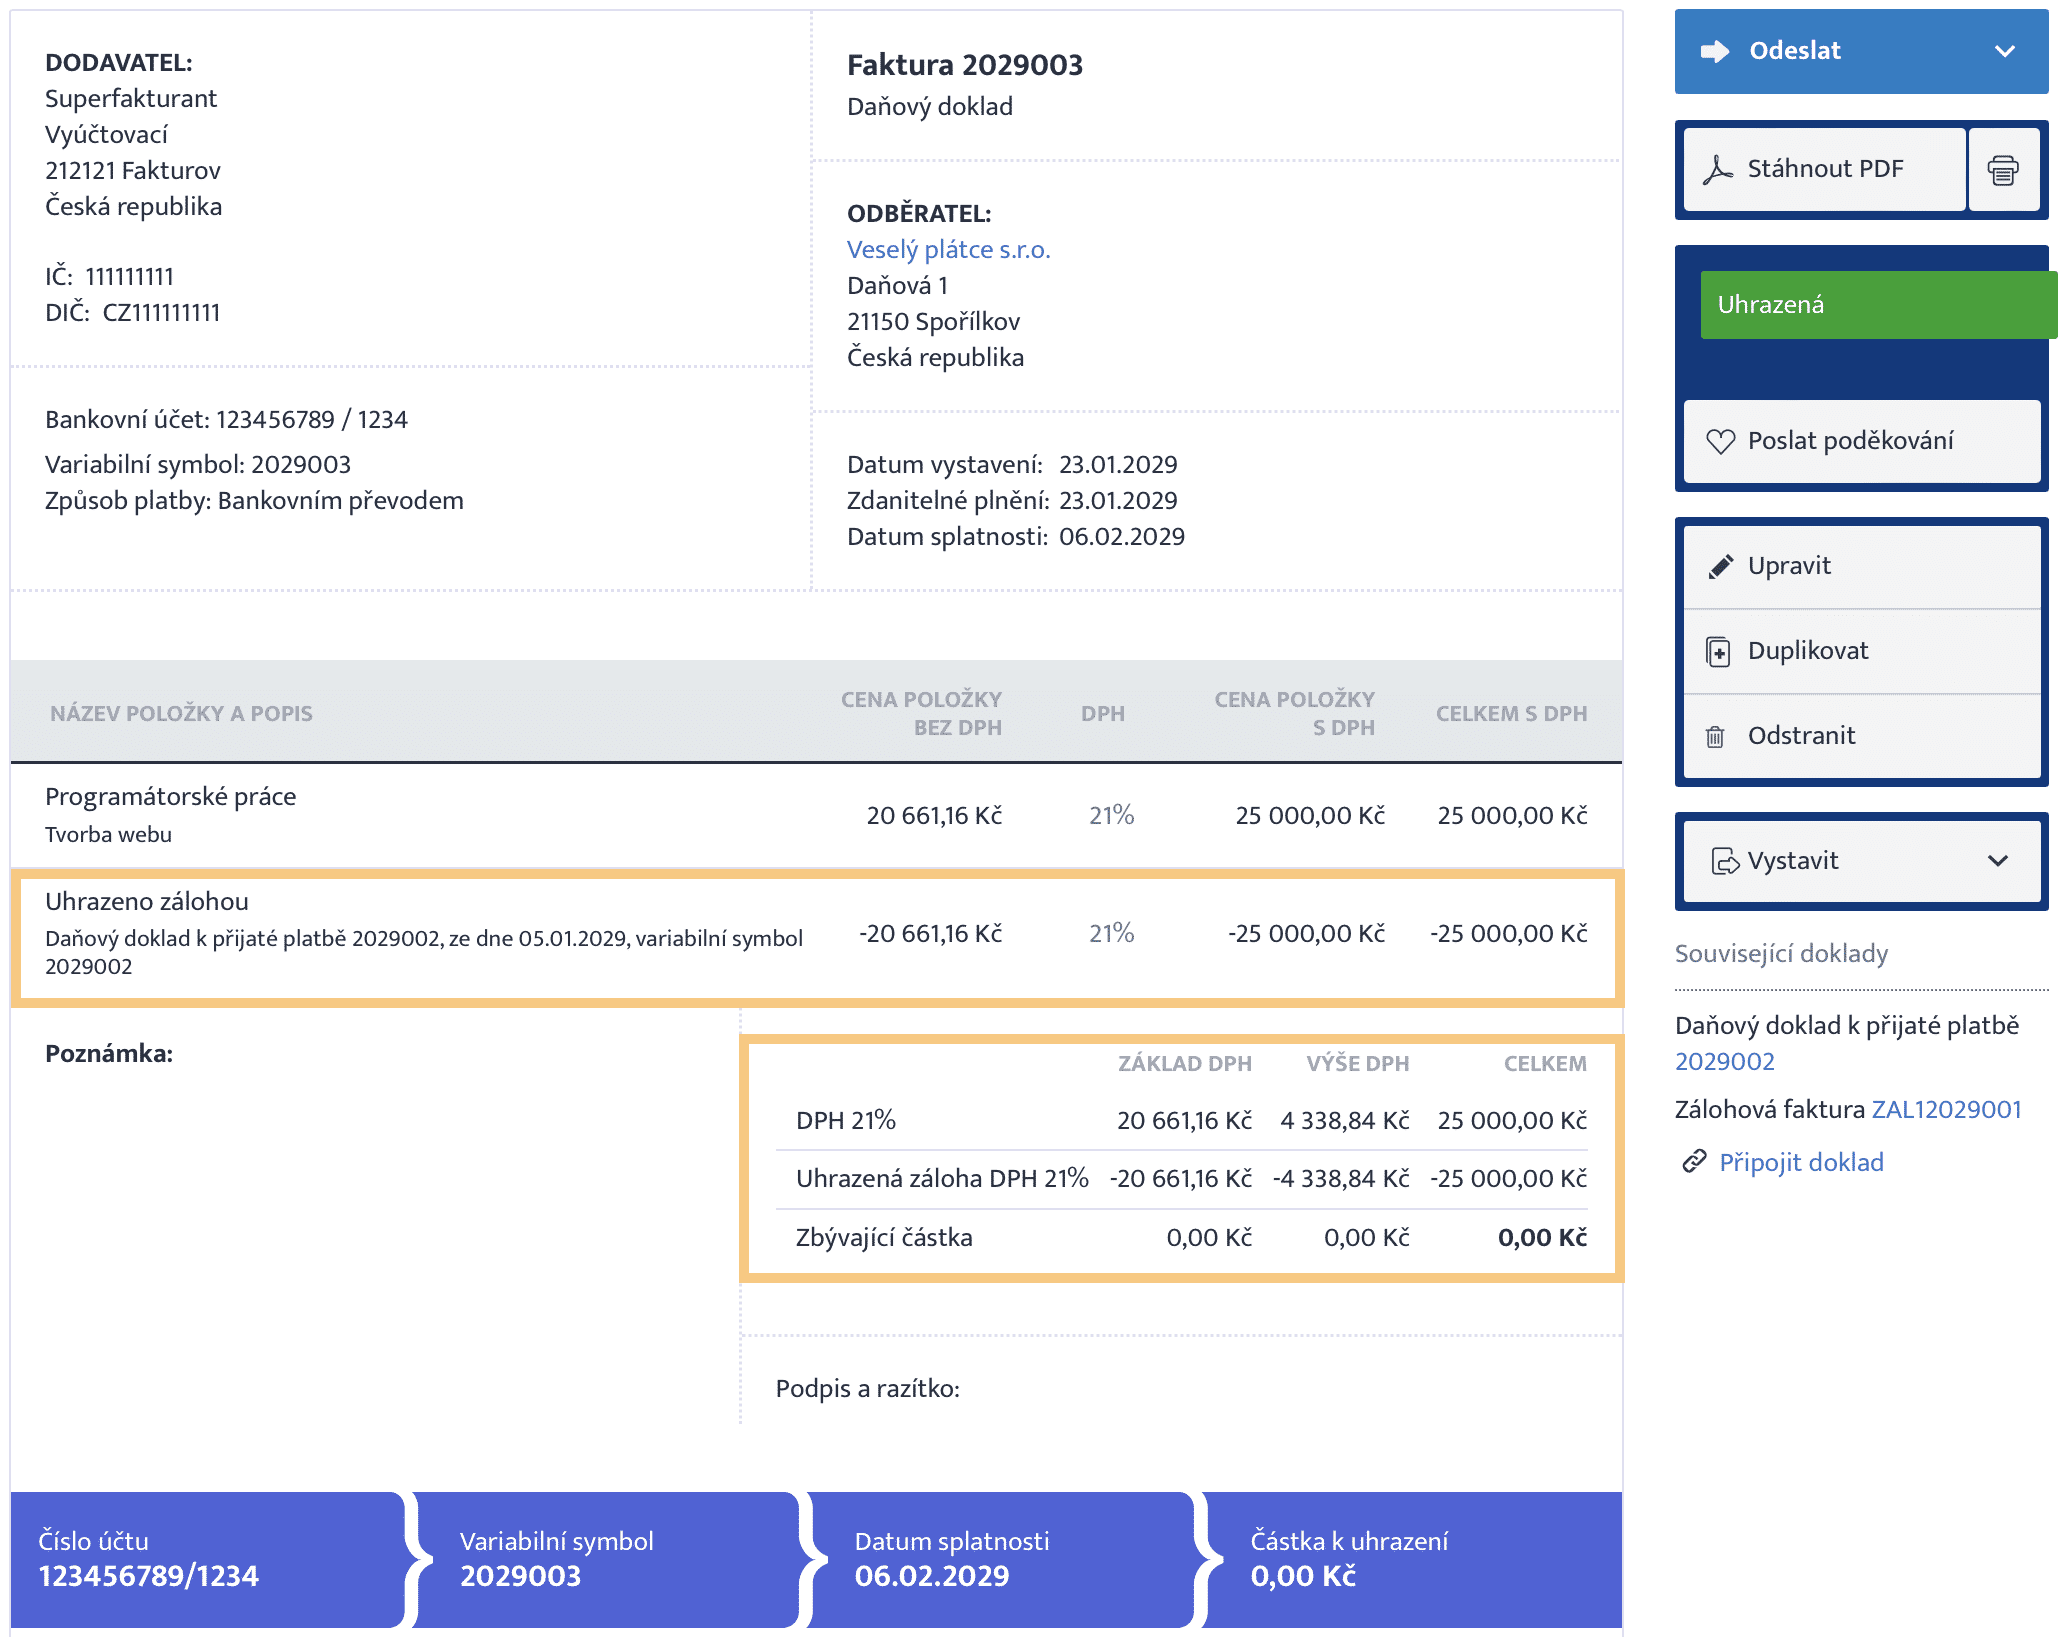Viewport: 2061px width, 1637px height.
Task: Open deposit invoice ZAL12029001 link
Action: click(1946, 1109)
